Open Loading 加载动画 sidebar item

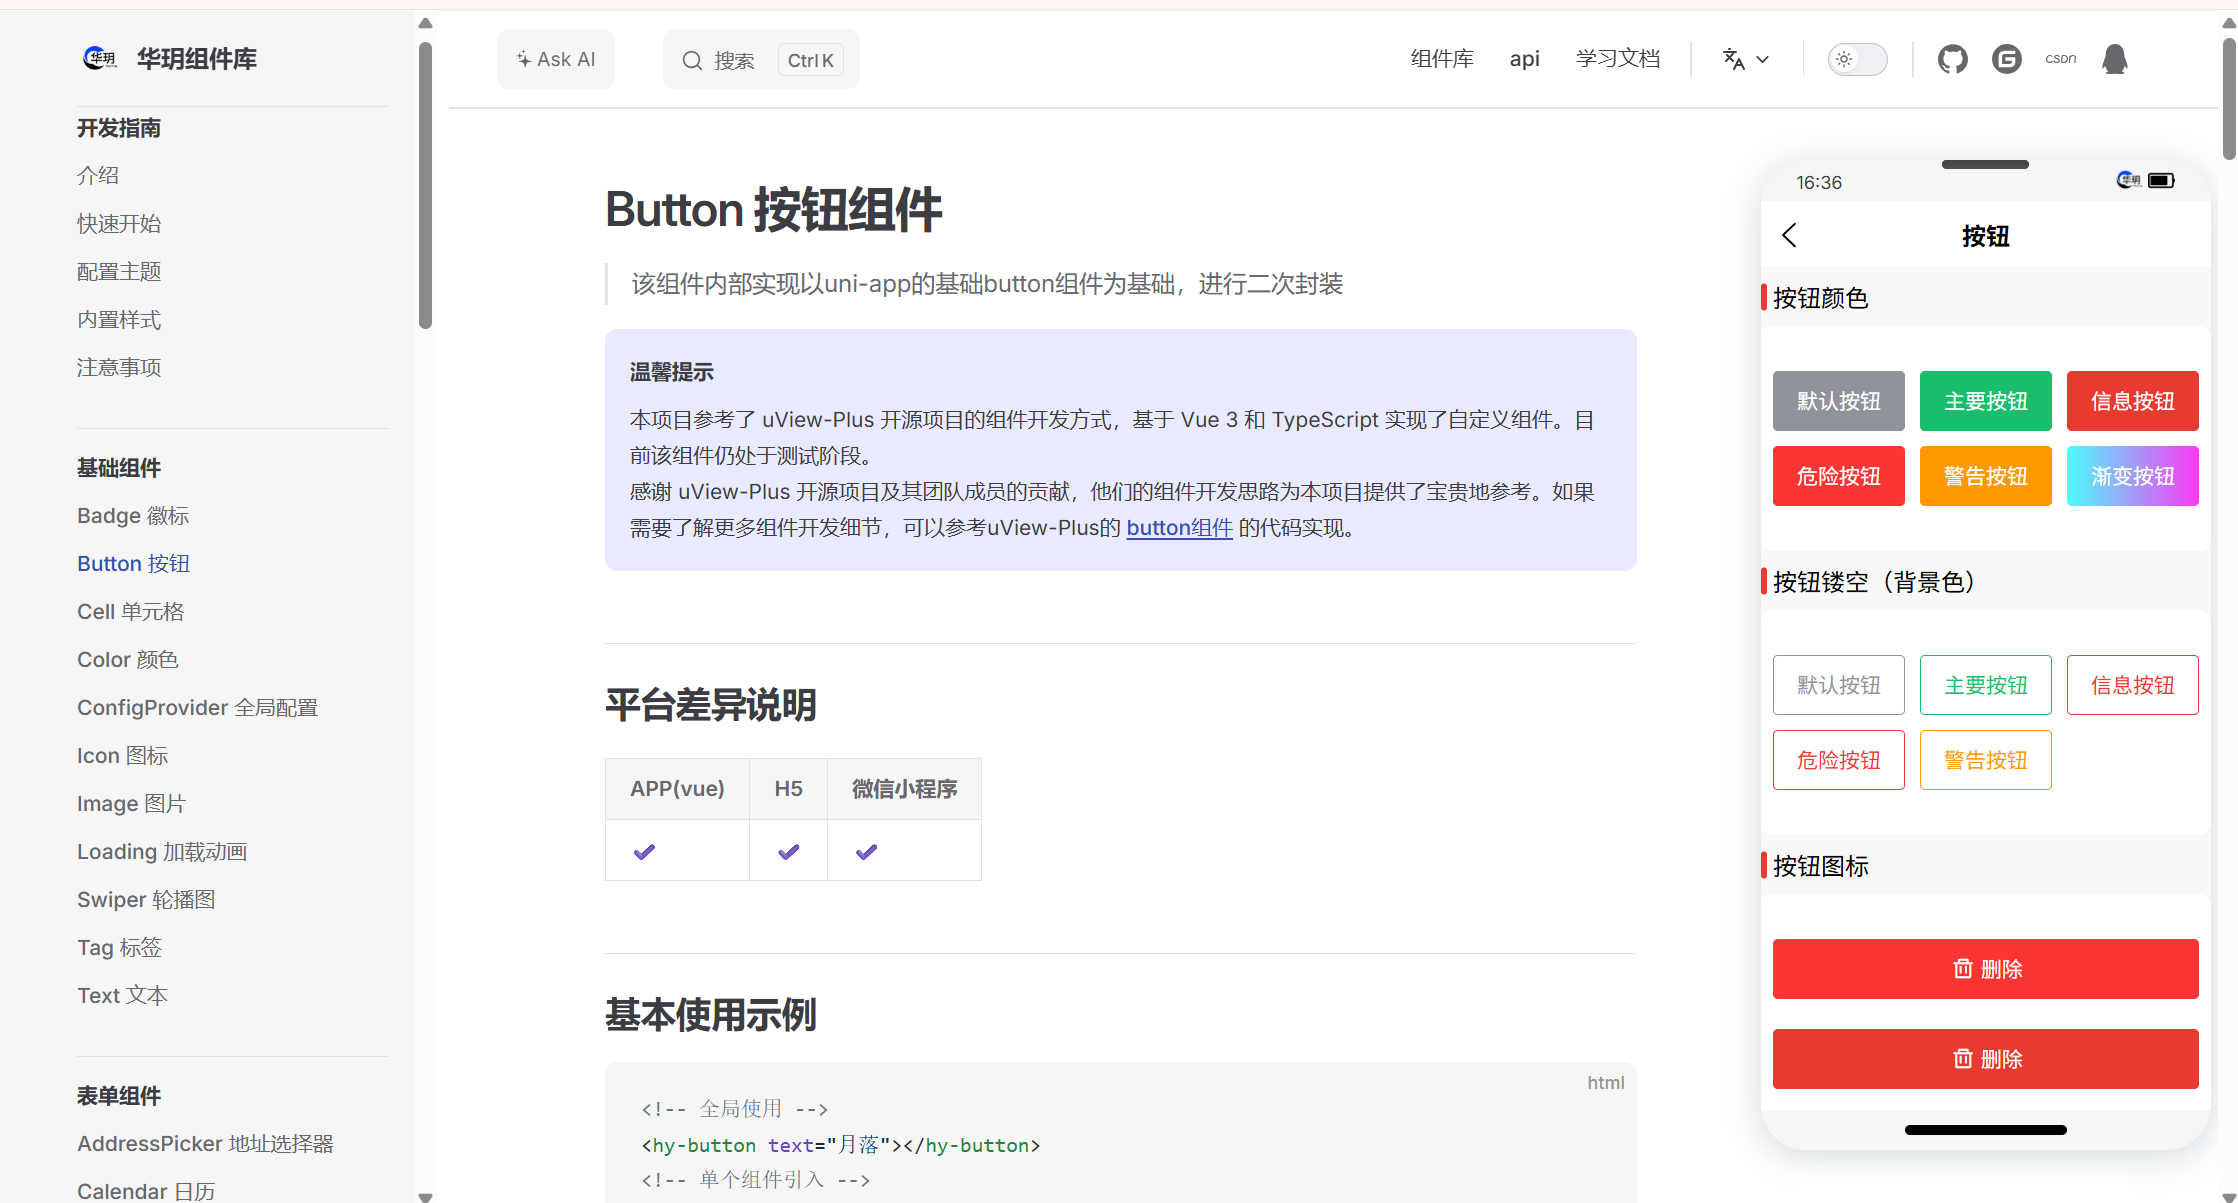click(162, 852)
